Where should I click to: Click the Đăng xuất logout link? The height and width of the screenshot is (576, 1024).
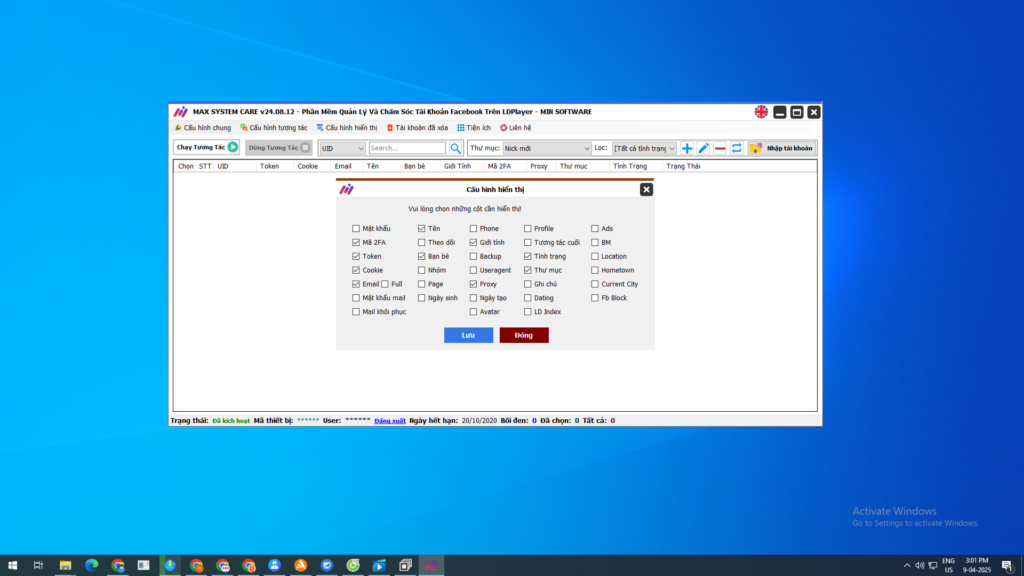pyautogui.click(x=390, y=421)
